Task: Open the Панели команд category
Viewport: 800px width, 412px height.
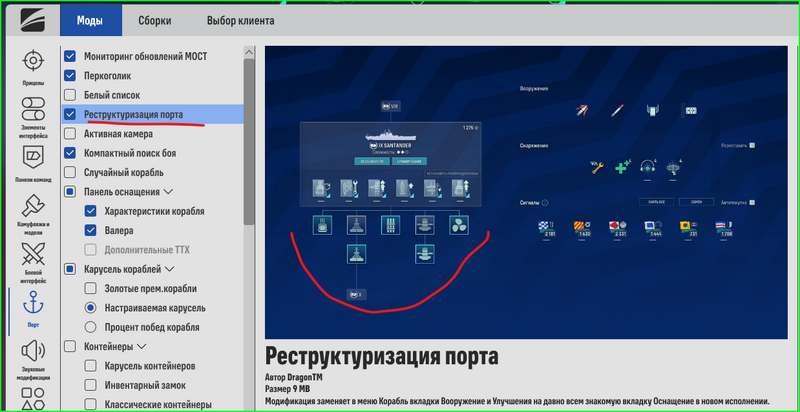Action: tap(33, 164)
